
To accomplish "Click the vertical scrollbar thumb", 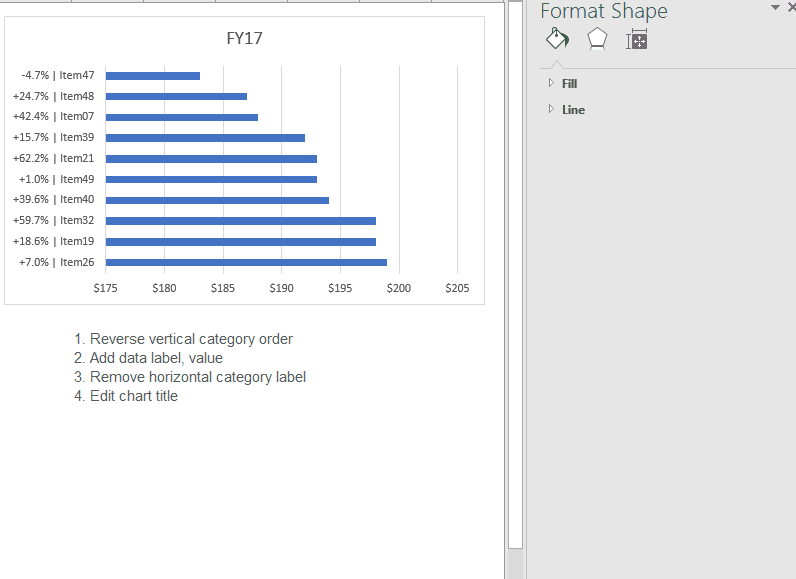I will (516, 270).
